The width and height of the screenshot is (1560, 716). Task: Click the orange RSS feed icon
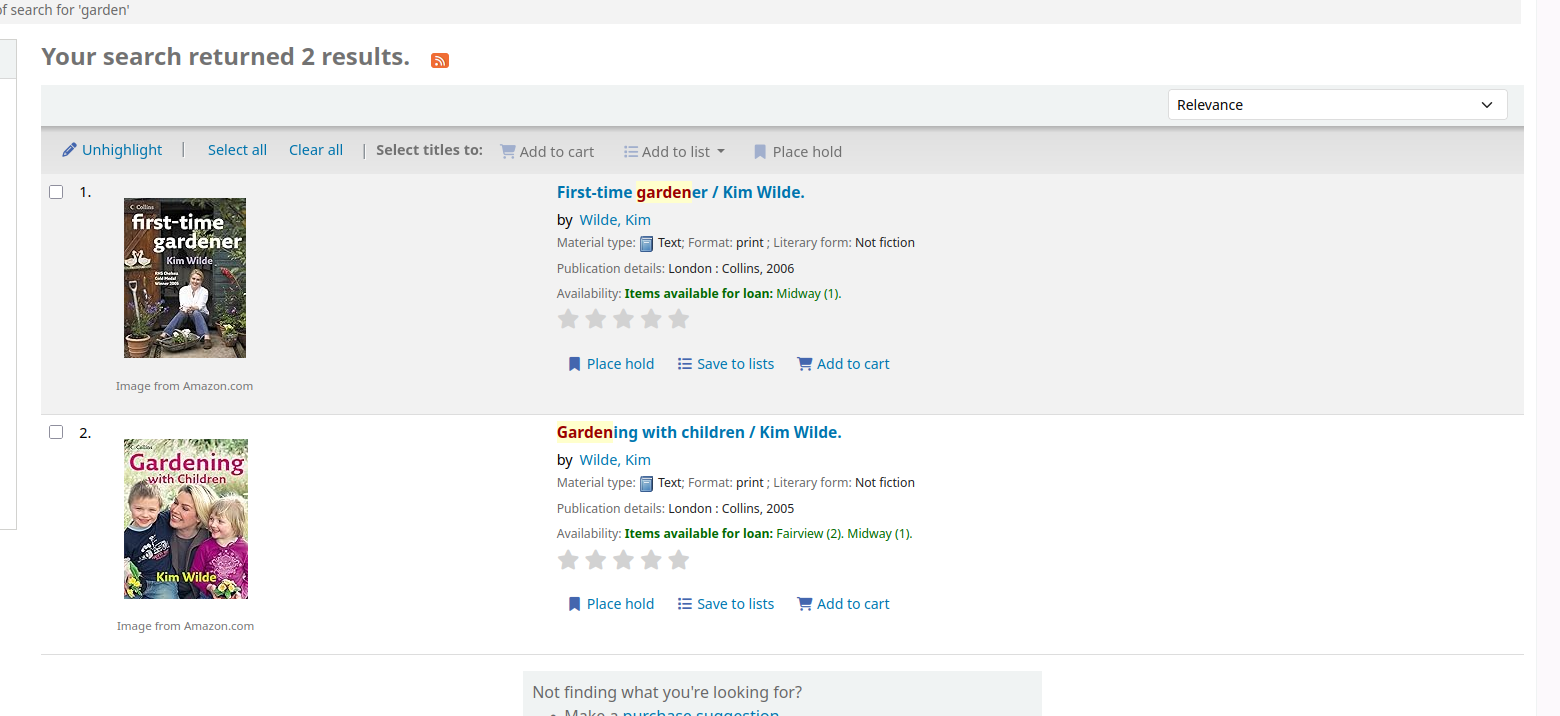point(440,60)
